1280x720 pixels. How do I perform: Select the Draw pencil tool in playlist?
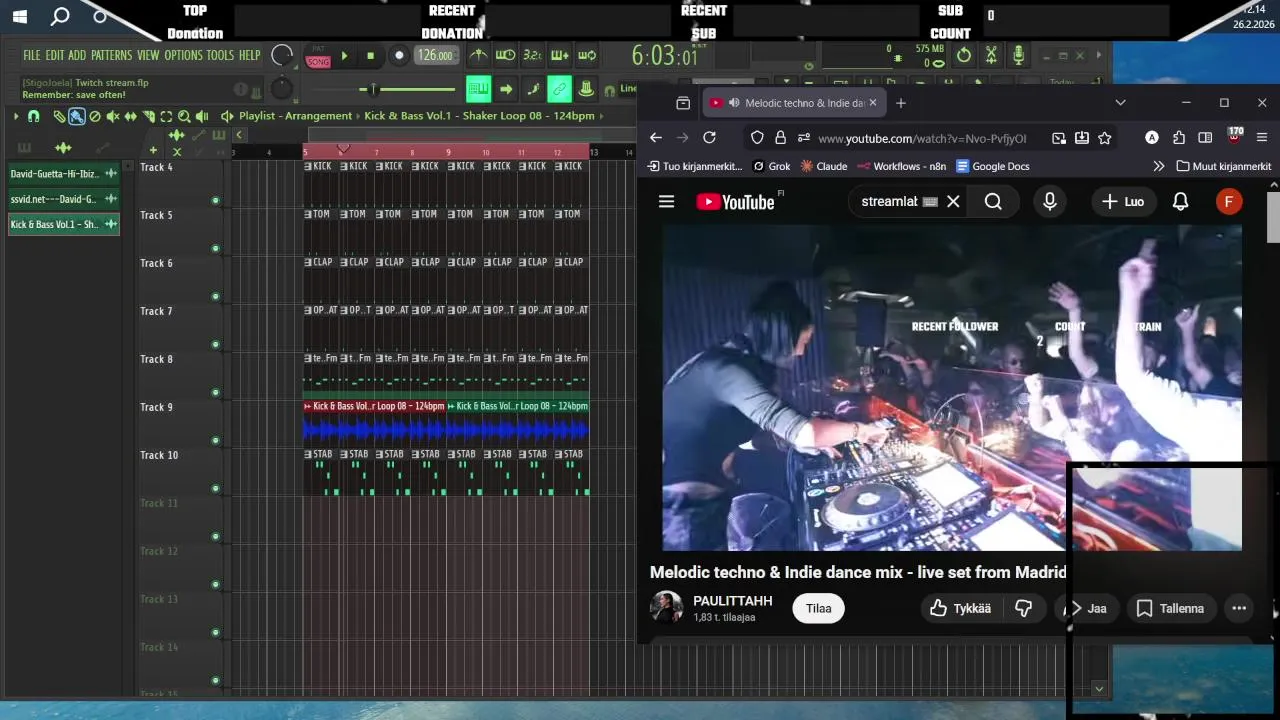click(59, 116)
